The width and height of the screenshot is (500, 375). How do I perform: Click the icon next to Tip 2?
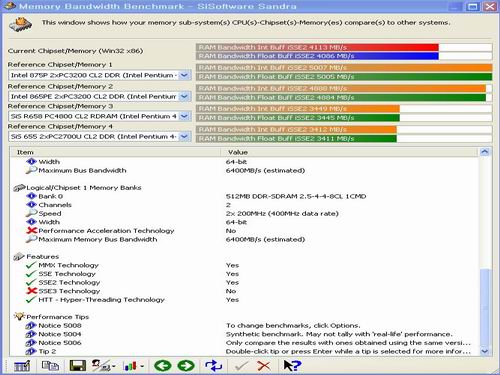tap(31, 351)
